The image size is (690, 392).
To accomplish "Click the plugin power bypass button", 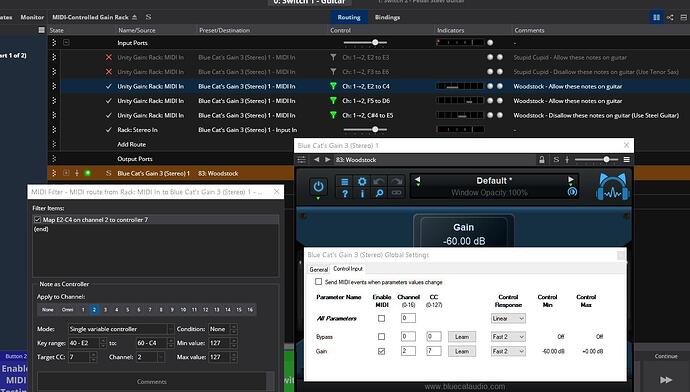I will click(x=318, y=187).
